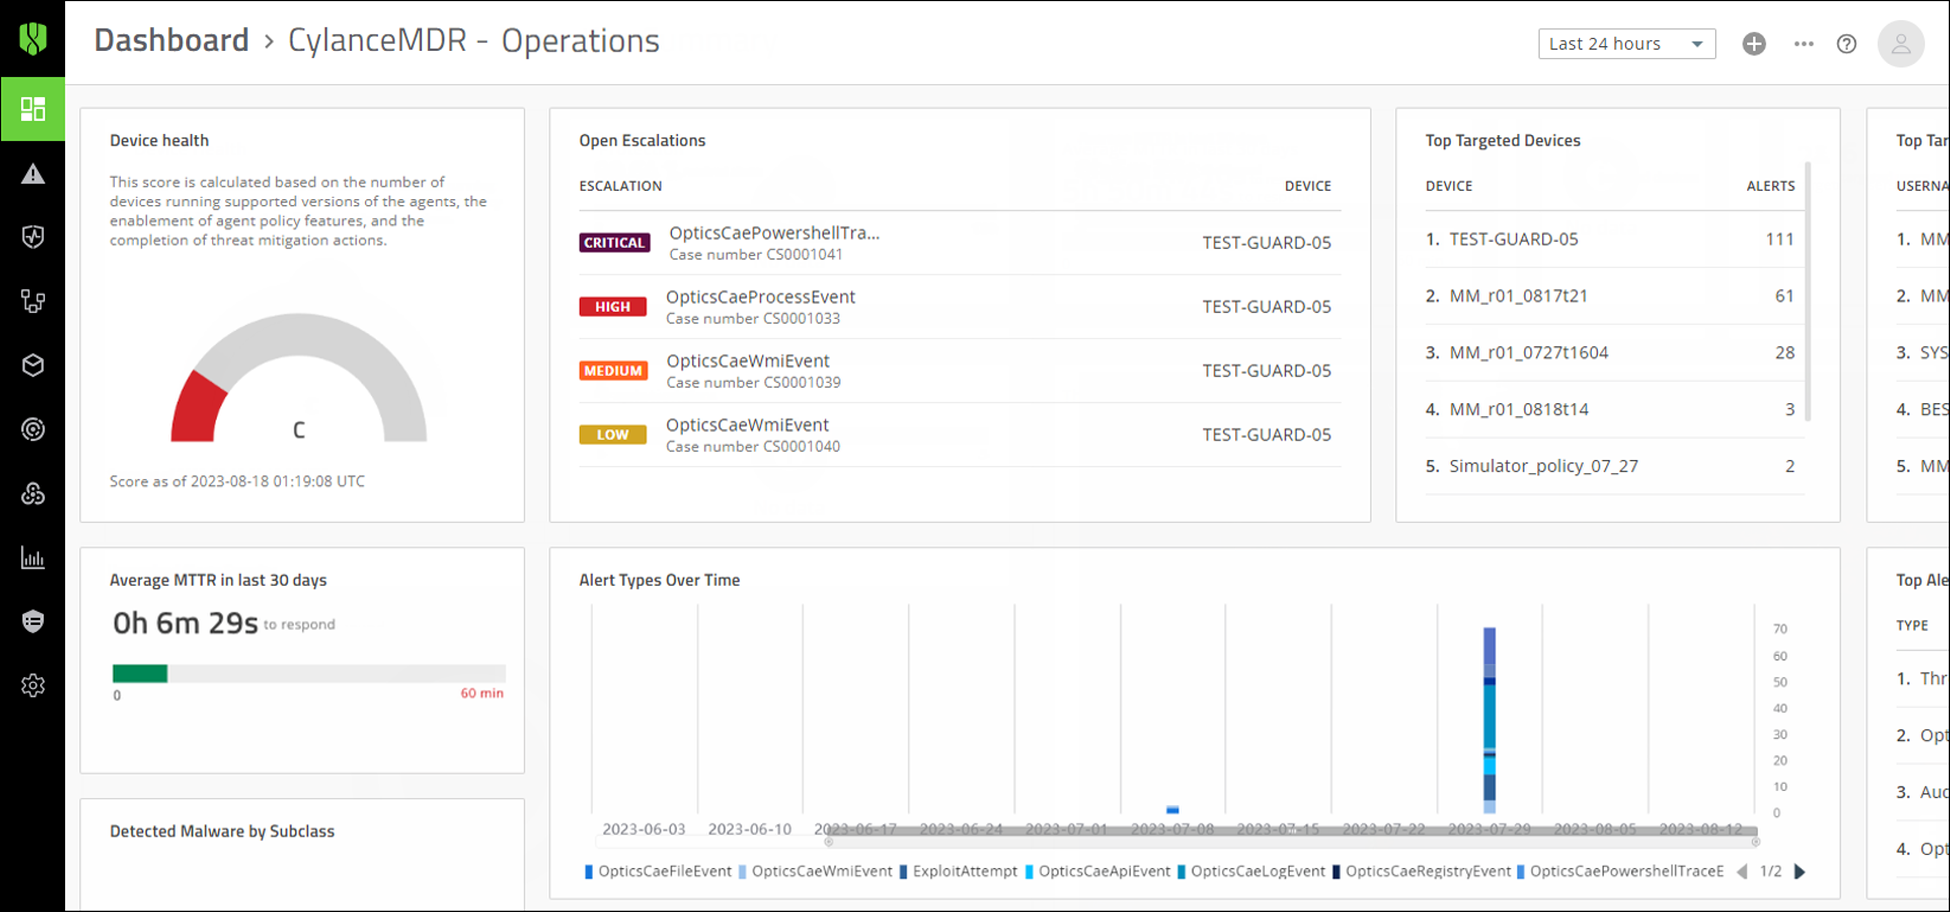
Task: Open the cube assets sidebar icon
Action: click(x=33, y=365)
